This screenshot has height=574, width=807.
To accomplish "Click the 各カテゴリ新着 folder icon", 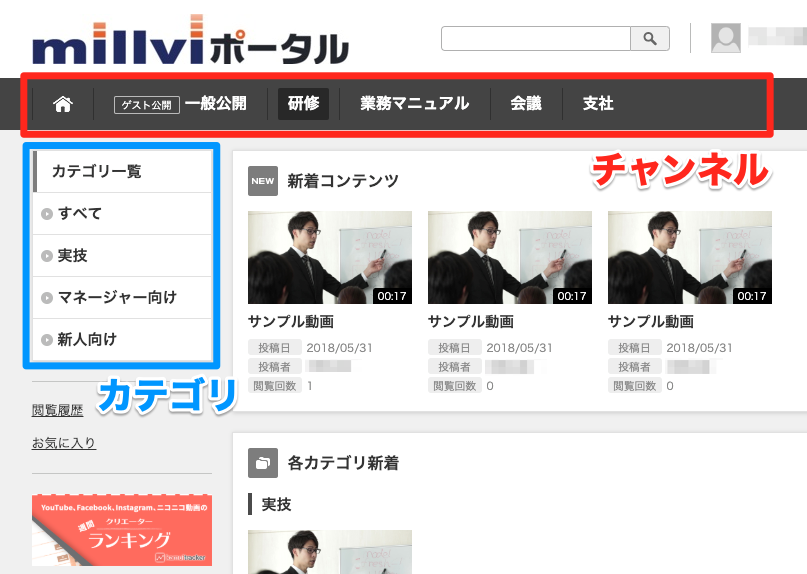I will 262,463.
